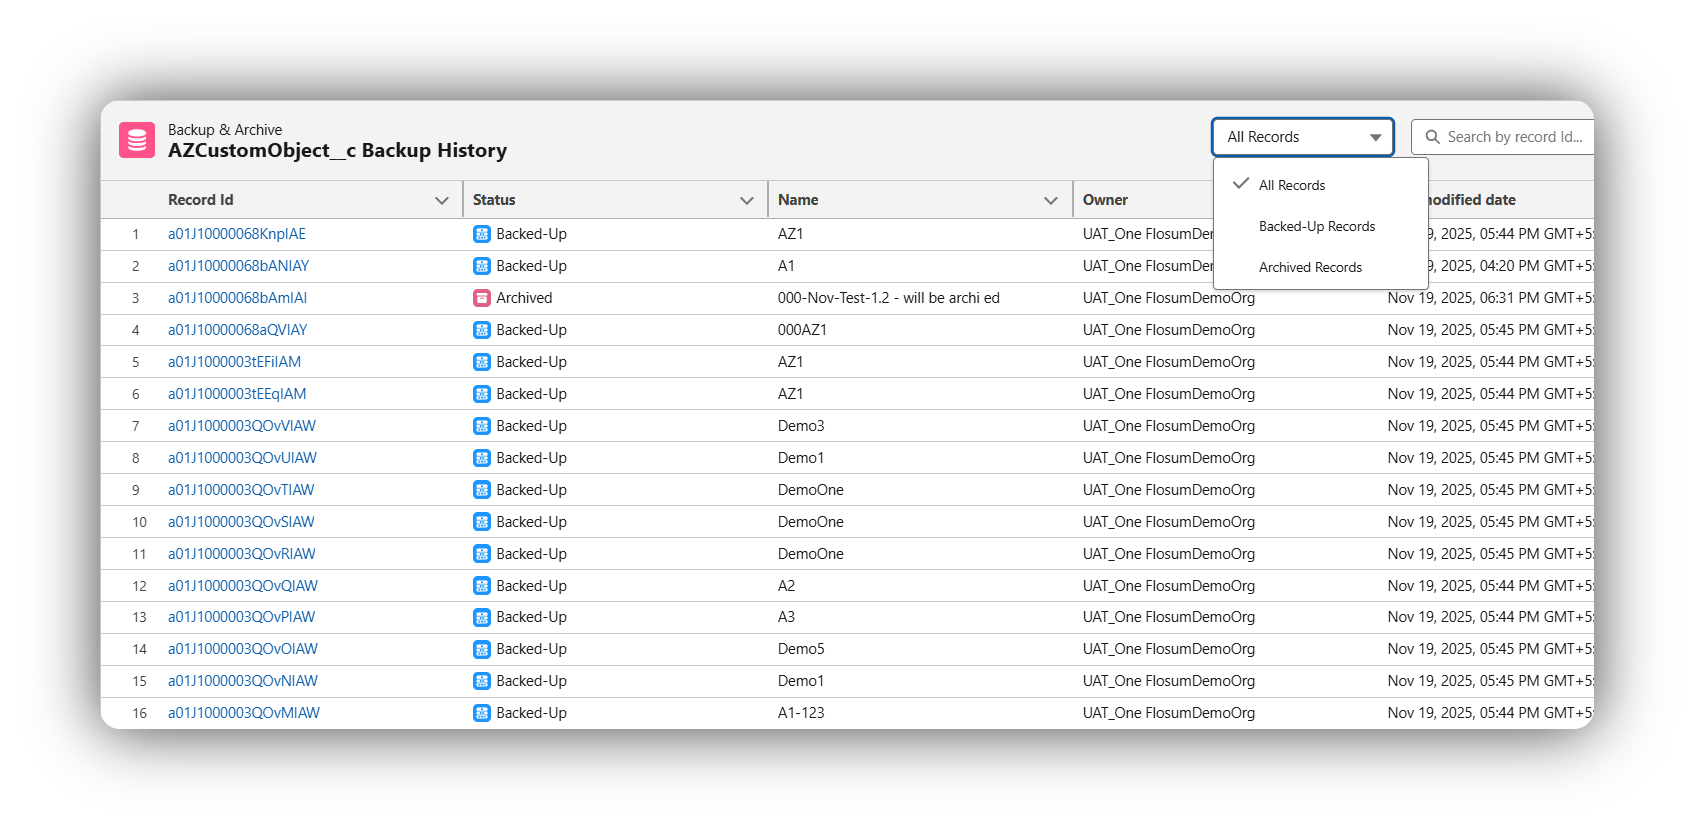1694x829 pixels.
Task: Click the Backup & Archive database icon
Action: pos(137,140)
